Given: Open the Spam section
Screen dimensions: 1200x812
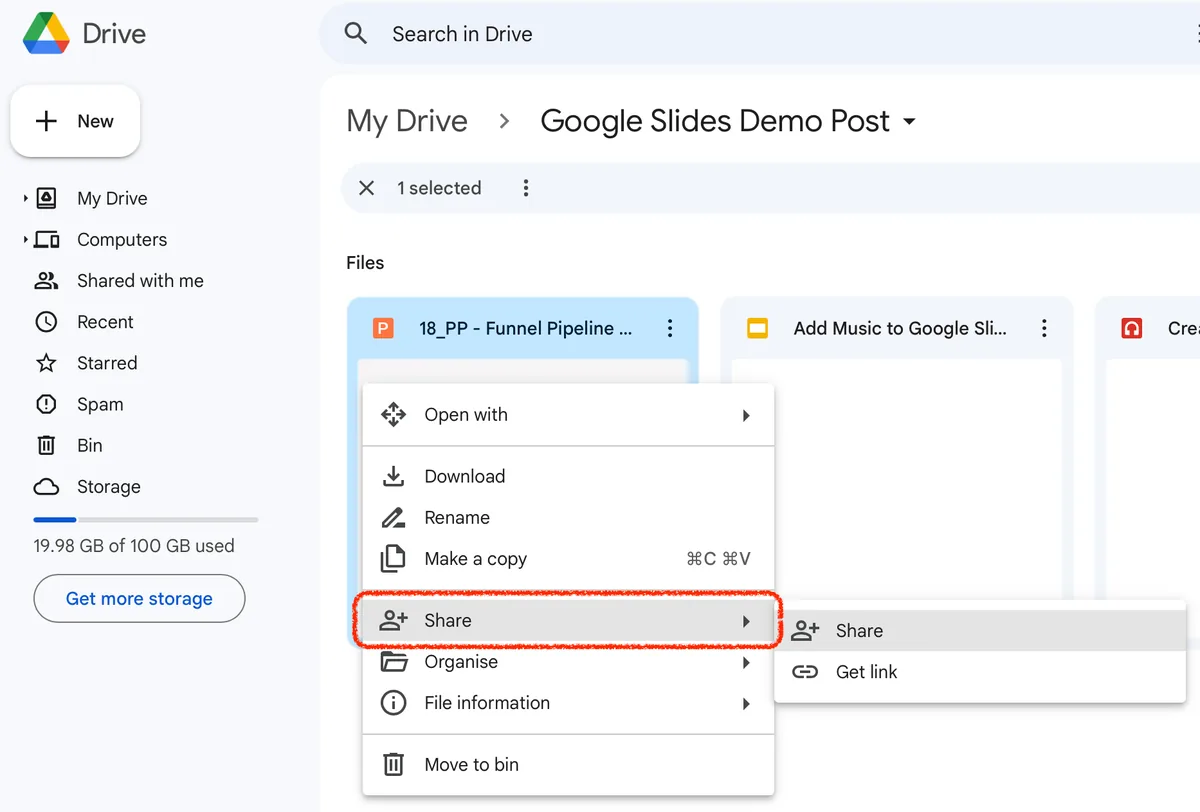Looking at the screenshot, I should point(100,404).
